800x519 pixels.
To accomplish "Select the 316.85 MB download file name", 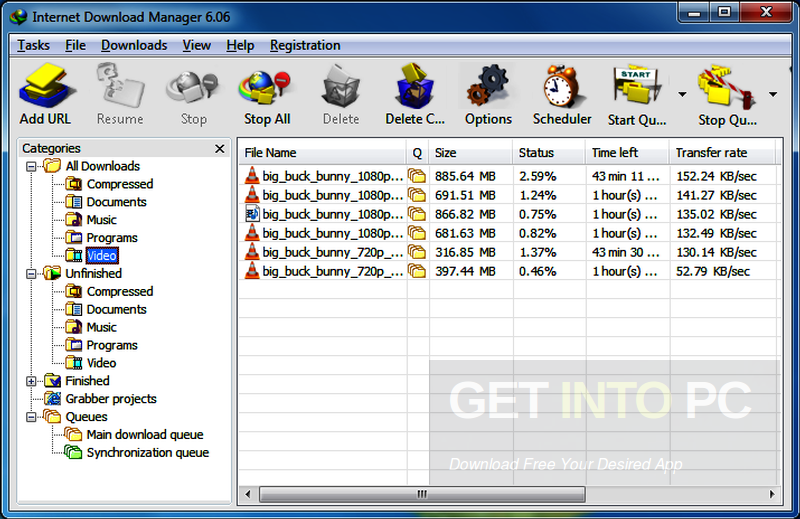I will [x=333, y=252].
